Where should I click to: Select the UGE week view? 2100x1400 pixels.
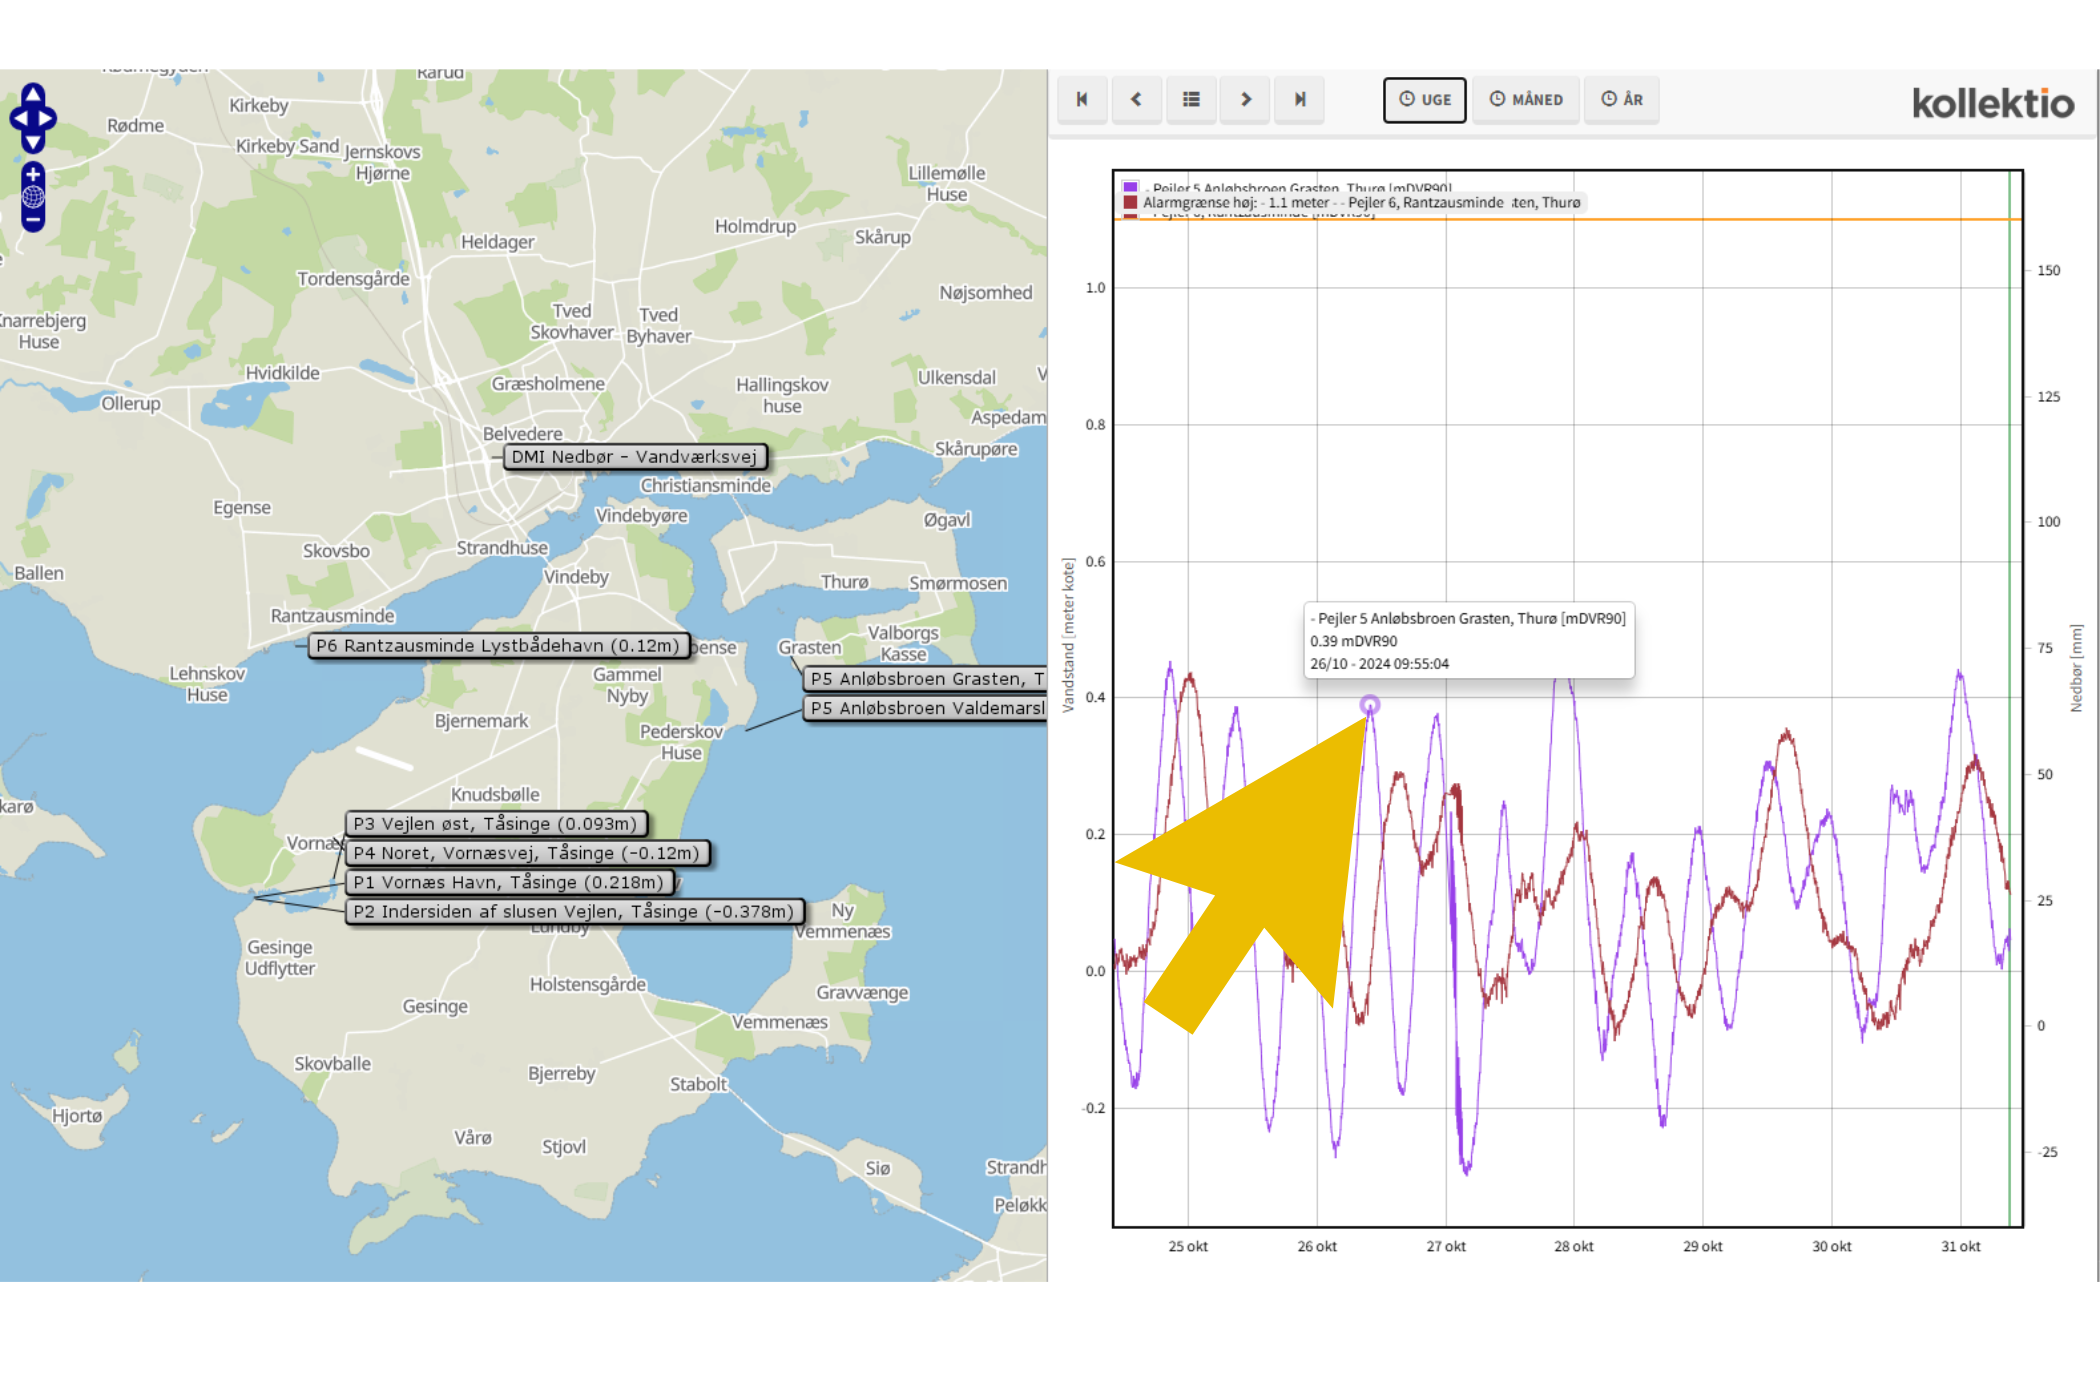[1424, 99]
